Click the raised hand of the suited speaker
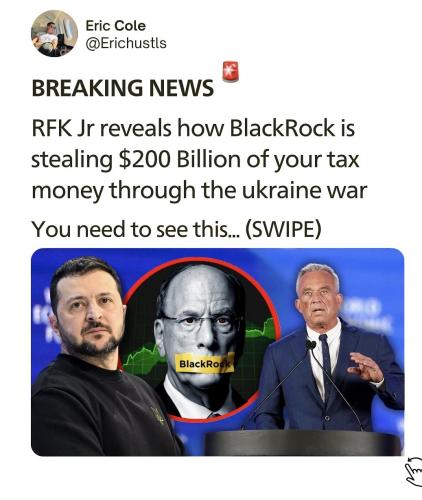 364,367
